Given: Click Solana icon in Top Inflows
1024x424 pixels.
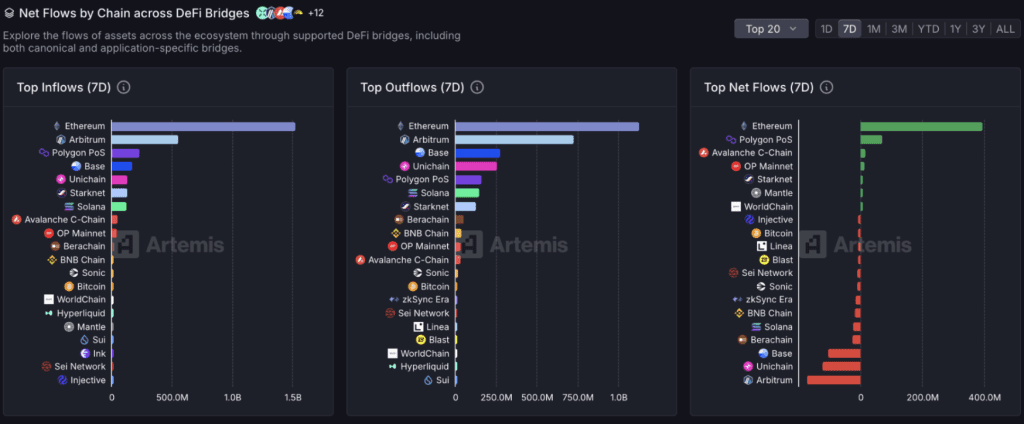Looking at the screenshot, I should [x=68, y=206].
